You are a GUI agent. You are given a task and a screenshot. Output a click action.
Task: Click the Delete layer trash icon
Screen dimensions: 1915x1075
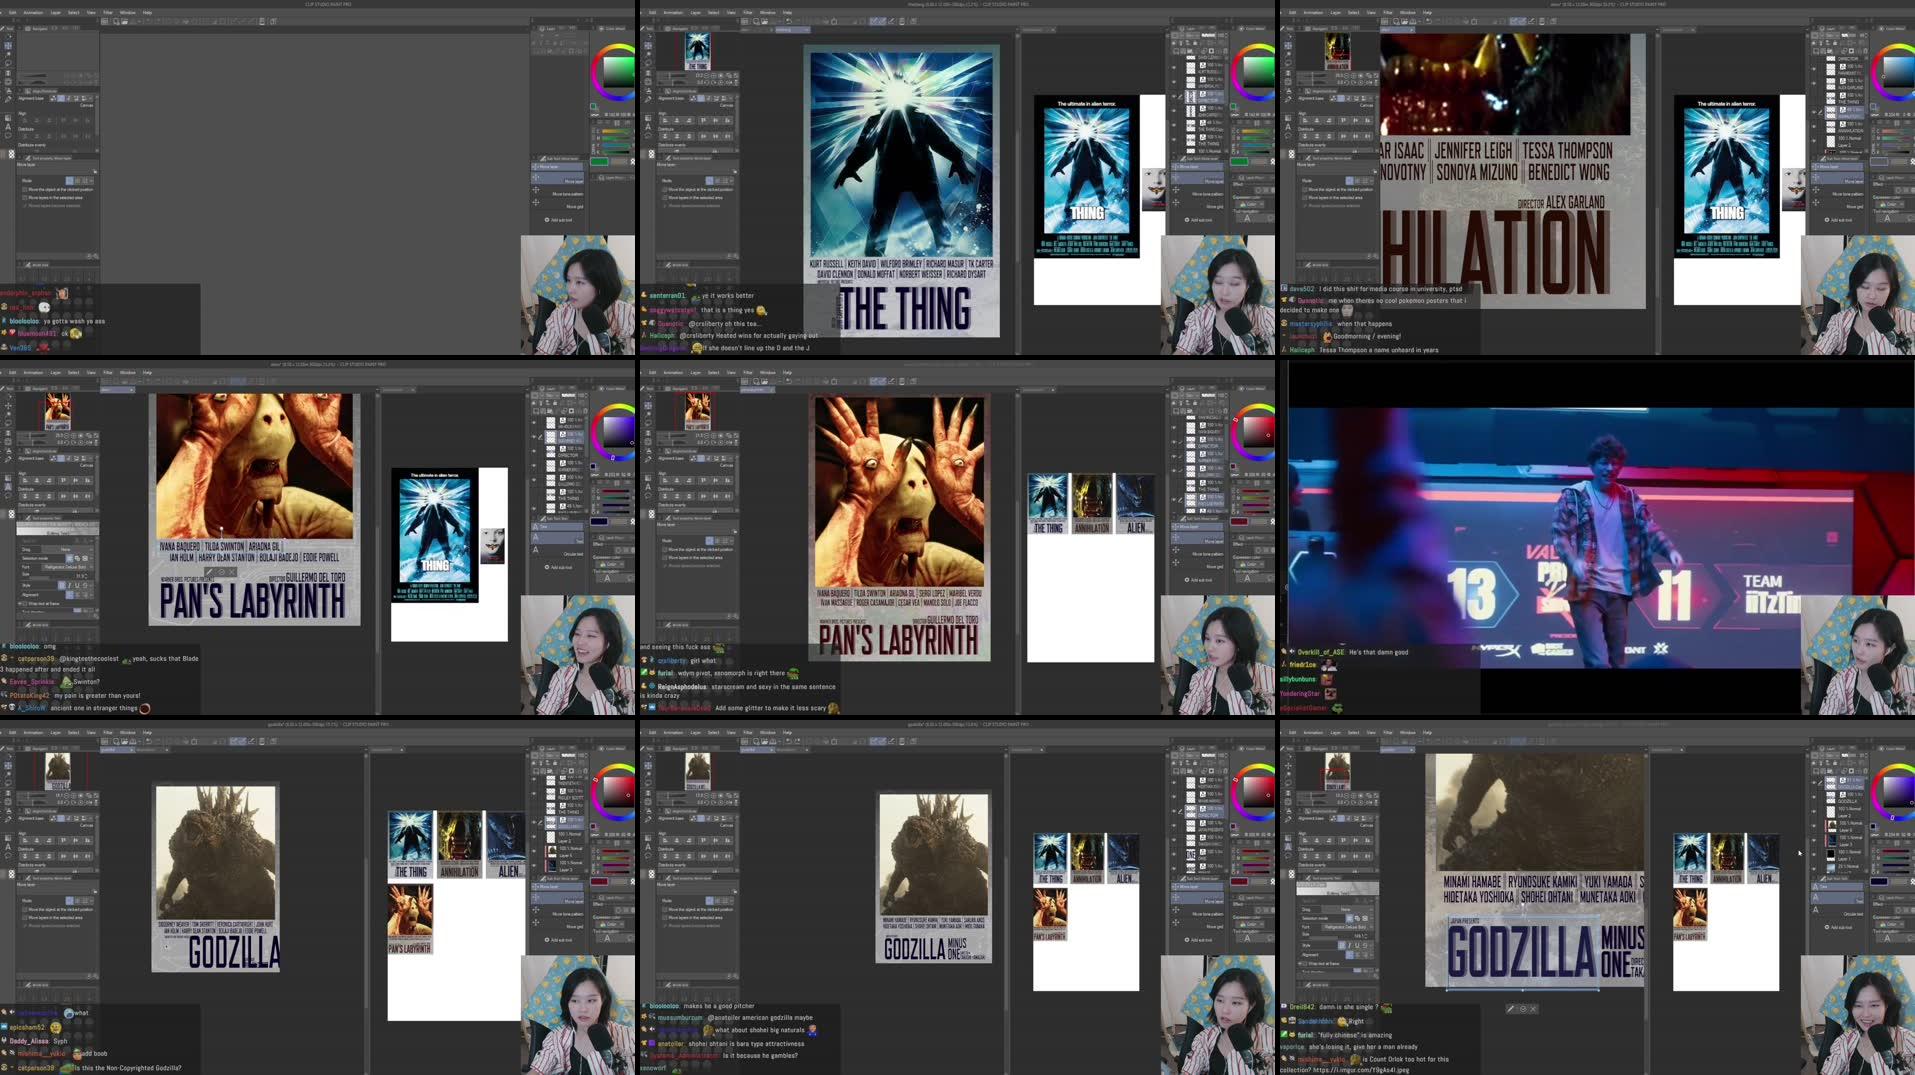[x=1224, y=51]
